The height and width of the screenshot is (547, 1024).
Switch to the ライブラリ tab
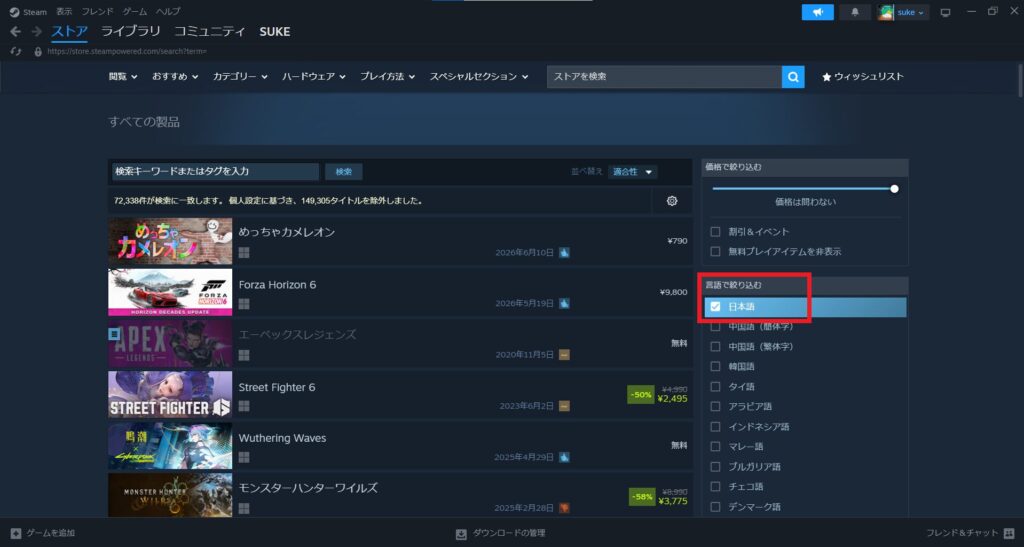click(x=131, y=31)
